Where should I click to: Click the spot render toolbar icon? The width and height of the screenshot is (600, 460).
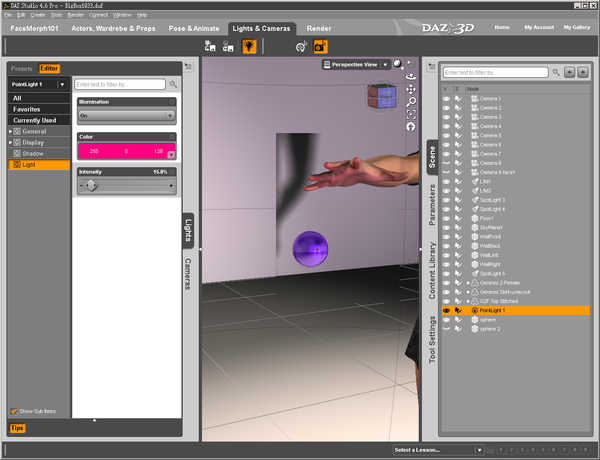point(302,46)
